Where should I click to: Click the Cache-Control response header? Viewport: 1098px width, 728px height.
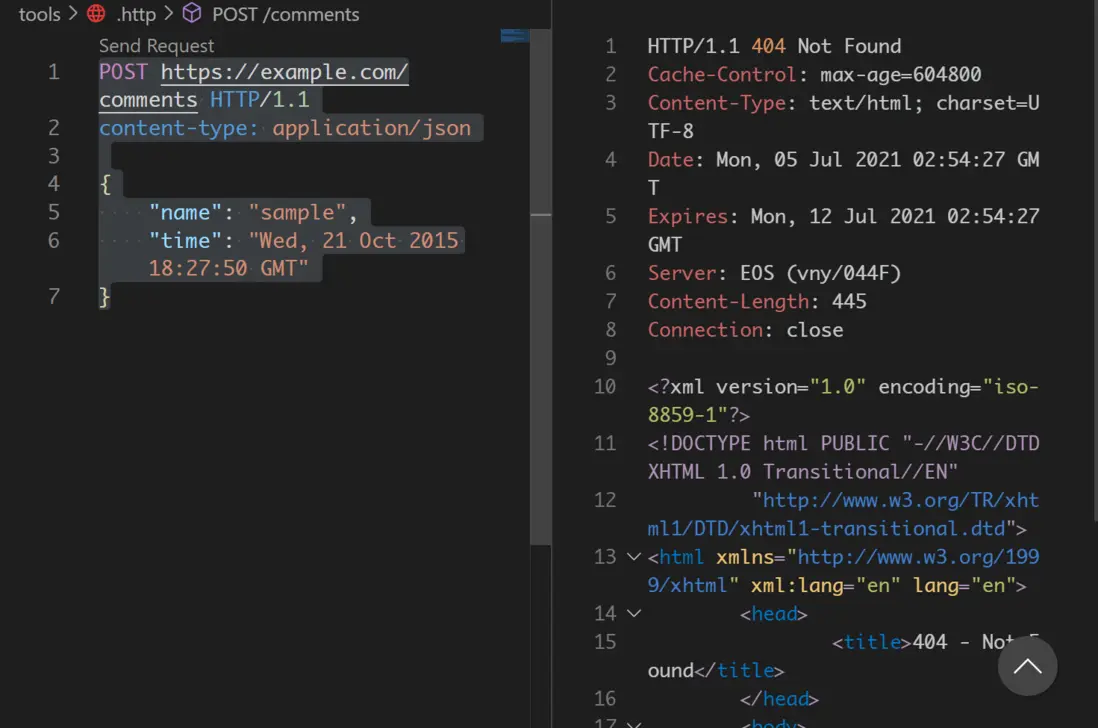pos(722,75)
